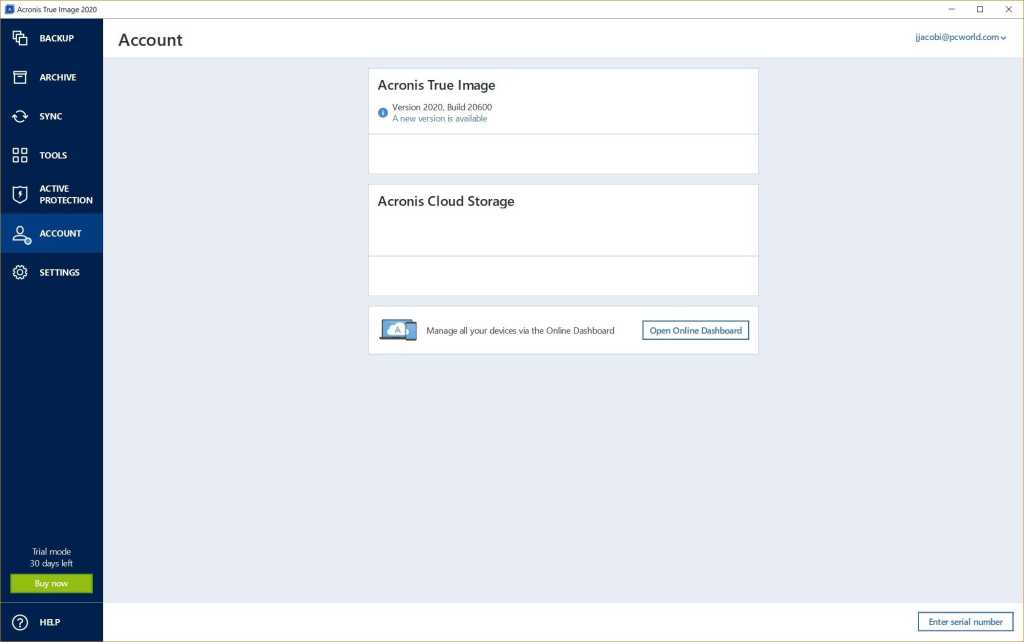Image resolution: width=1024 pixels, height=642 pixels.
Task: Maximize the Acronis window
Action: click(980, 9)
